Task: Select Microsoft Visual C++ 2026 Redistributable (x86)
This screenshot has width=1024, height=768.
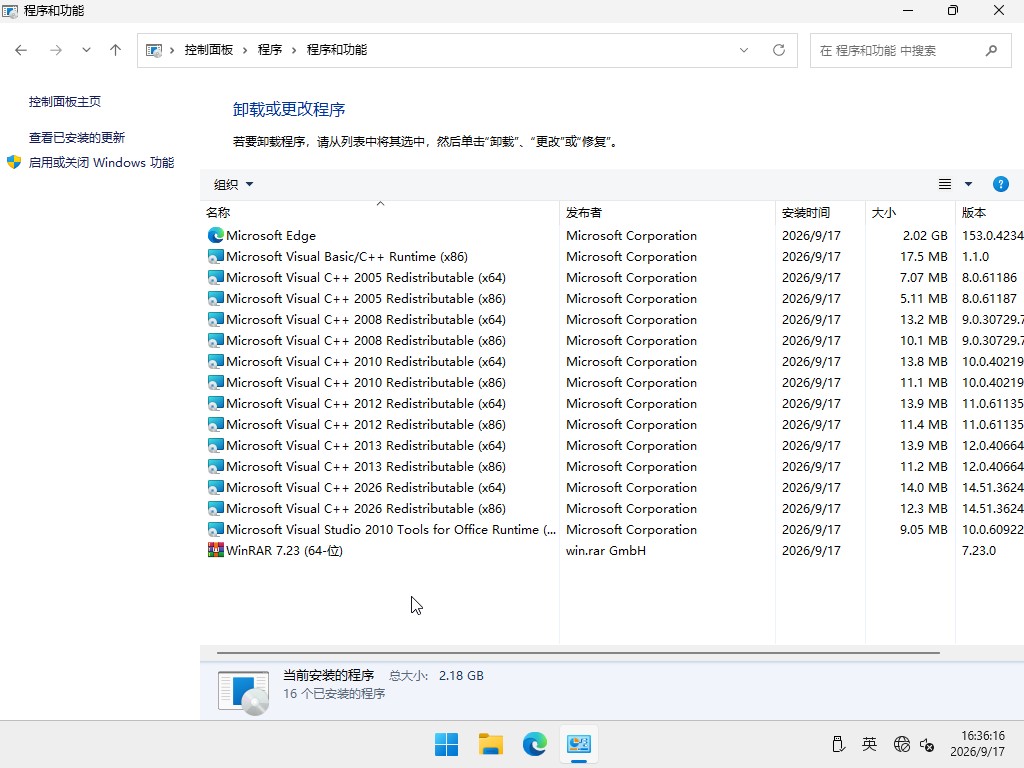Action: point(366,508)
